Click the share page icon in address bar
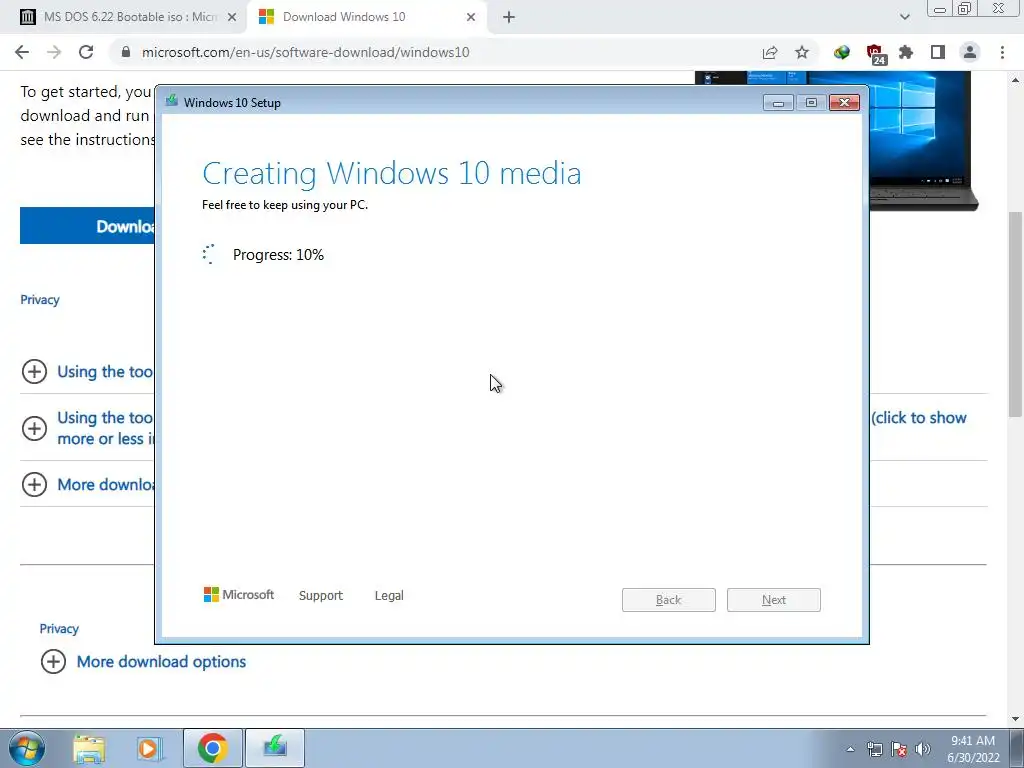Screen dimensions: 1024x768 point(770,52)
